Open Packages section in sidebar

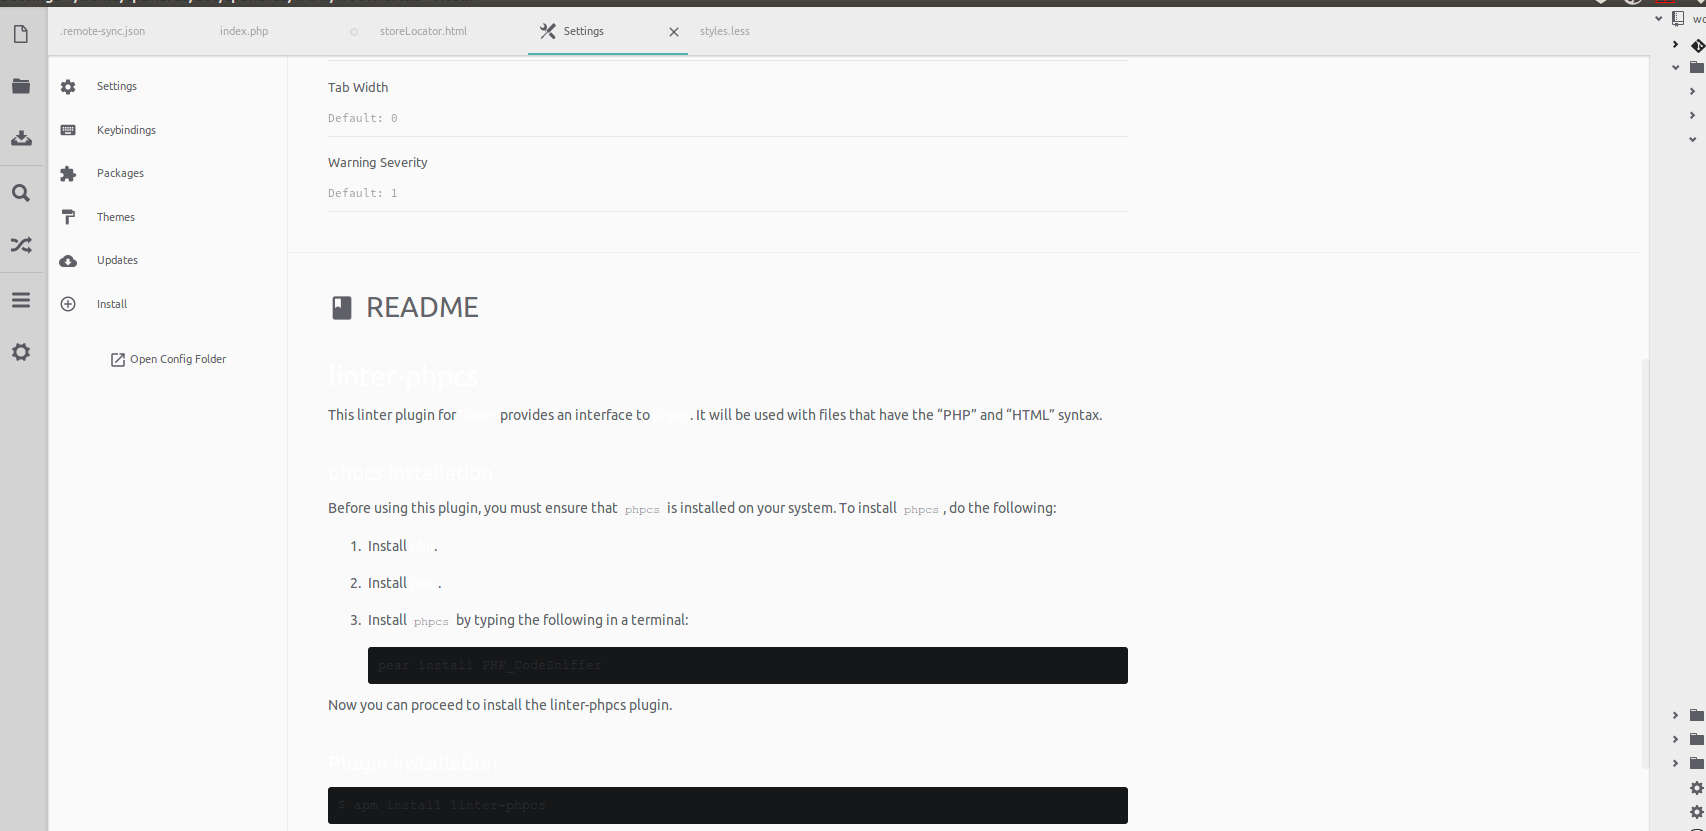120,174
